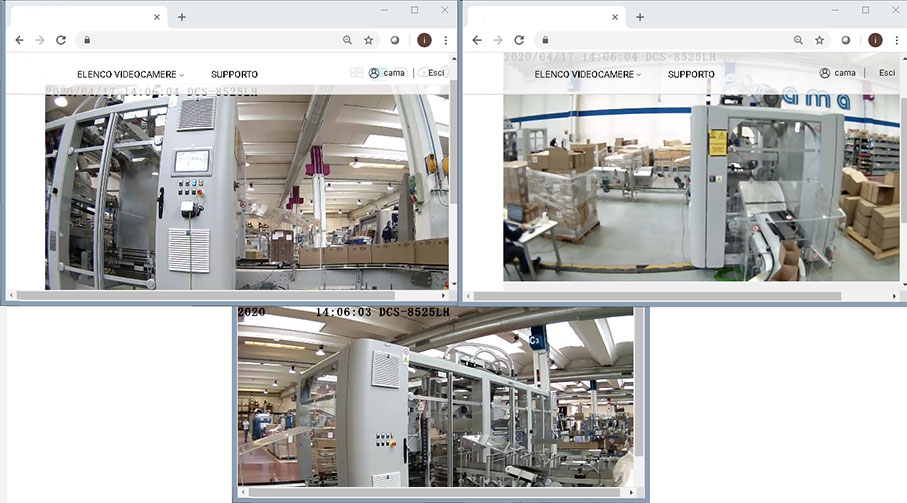Click the Esci logout link in the right window
The image size is (907, 503).
click(886, 73)
